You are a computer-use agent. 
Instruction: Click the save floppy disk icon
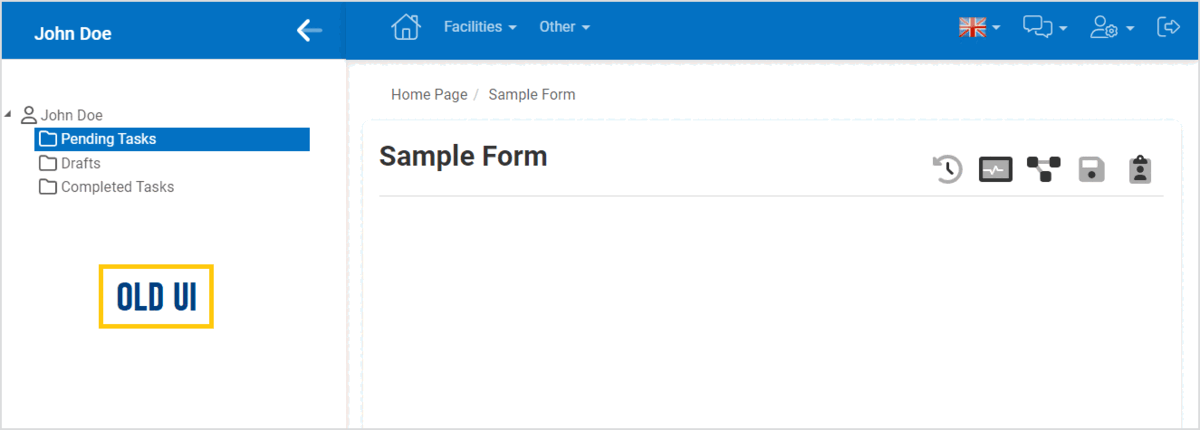click(1091, 170)
